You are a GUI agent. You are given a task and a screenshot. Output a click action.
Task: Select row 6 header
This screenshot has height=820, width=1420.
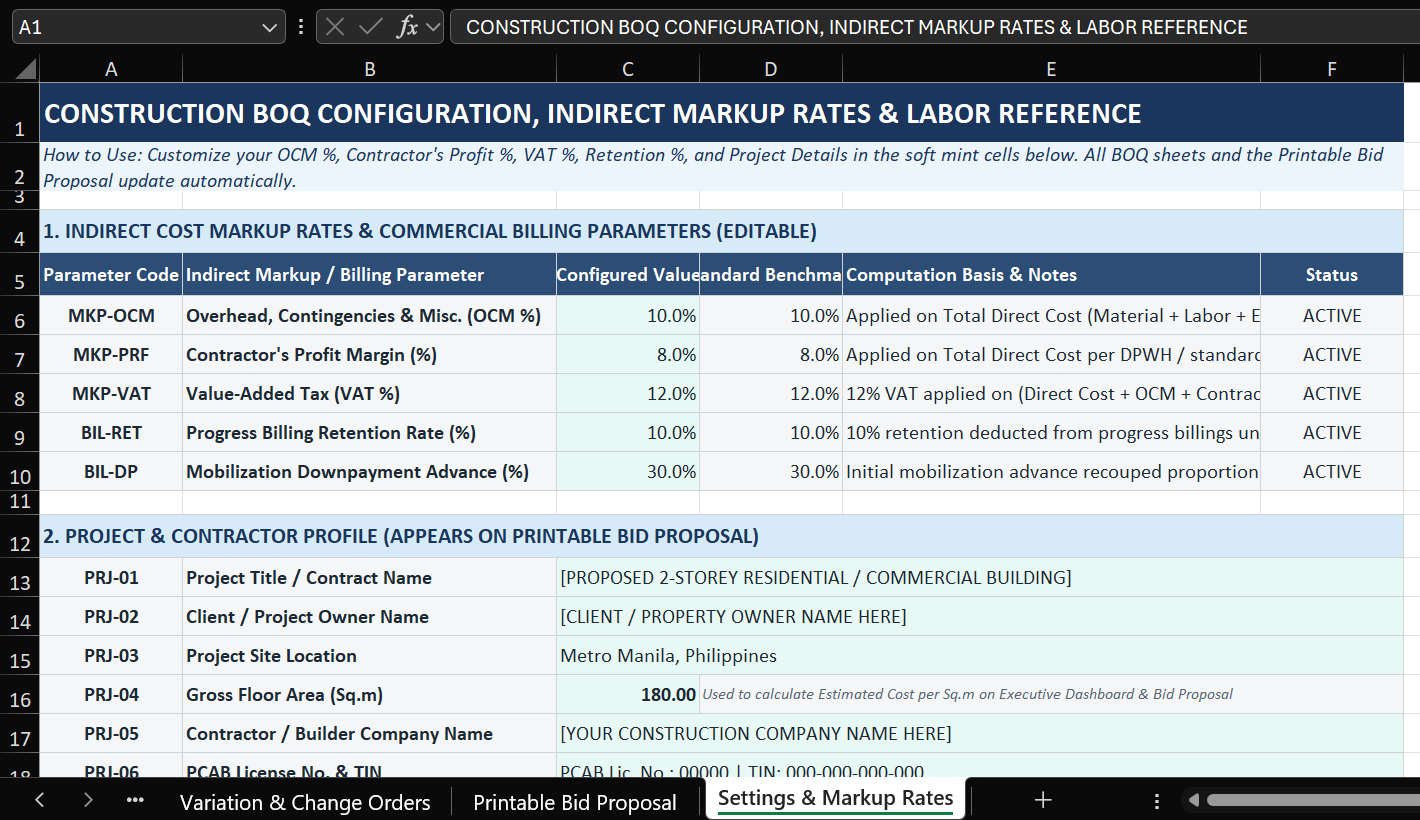point(20,317)
